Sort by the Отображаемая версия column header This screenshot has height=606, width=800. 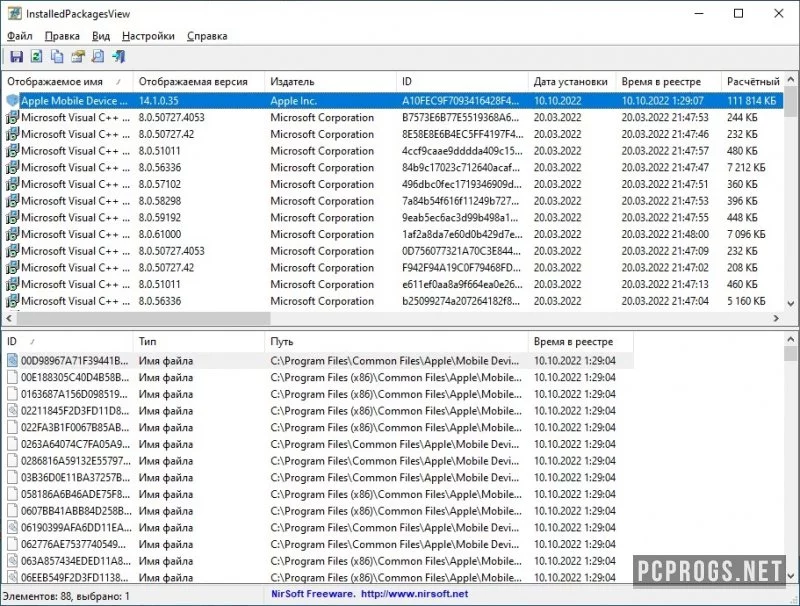point(199,82)
